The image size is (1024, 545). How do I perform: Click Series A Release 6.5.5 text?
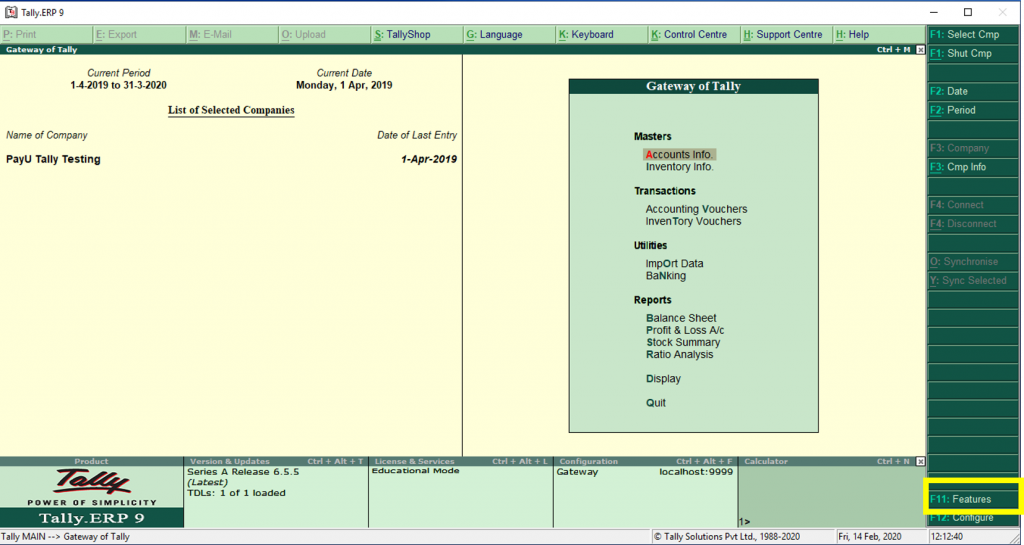(243, 472)
